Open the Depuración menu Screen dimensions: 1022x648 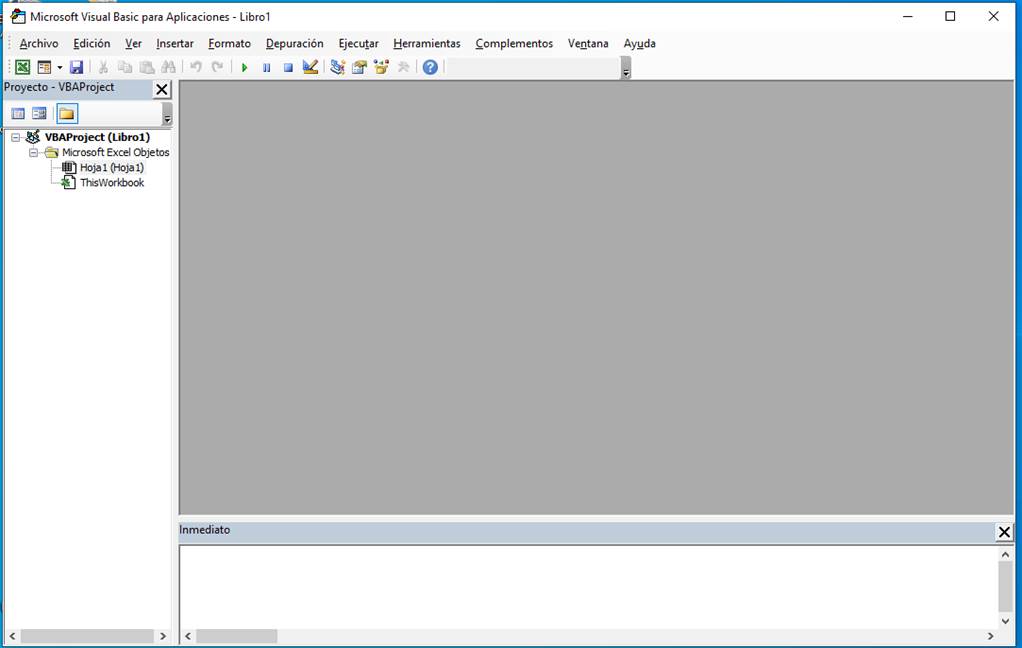295,44
